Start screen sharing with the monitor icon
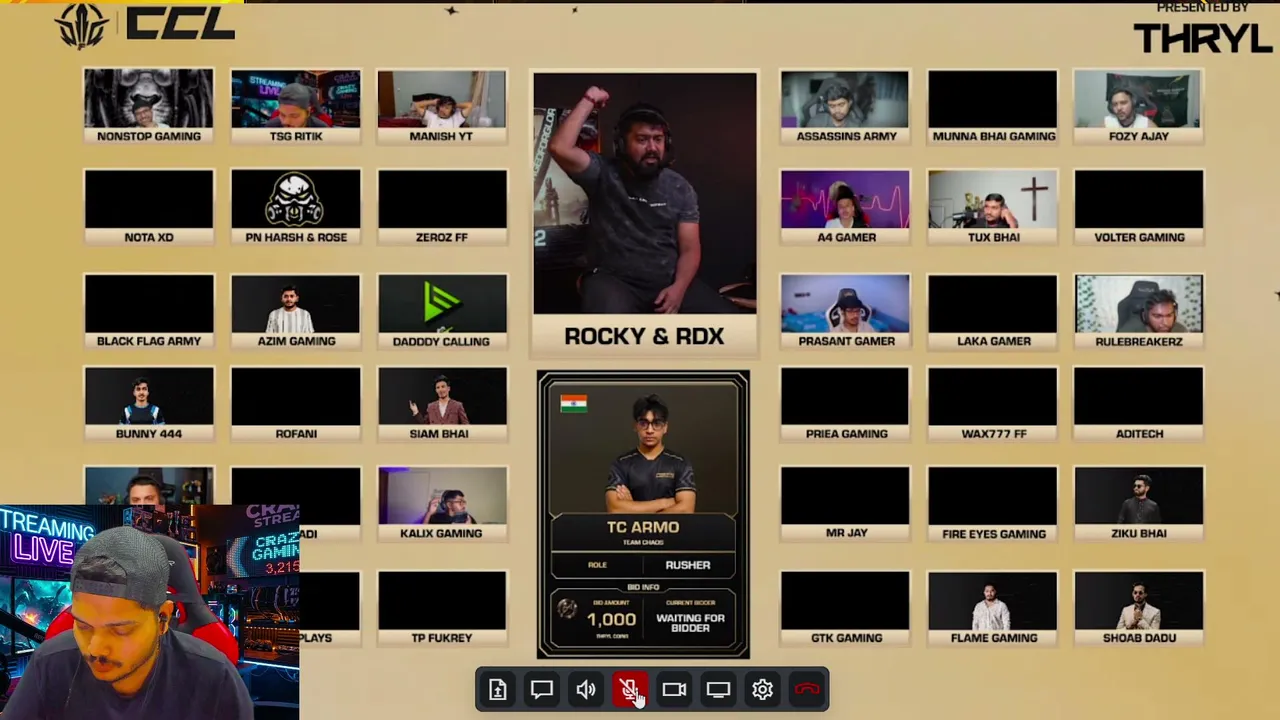 [x=718, y=689]
